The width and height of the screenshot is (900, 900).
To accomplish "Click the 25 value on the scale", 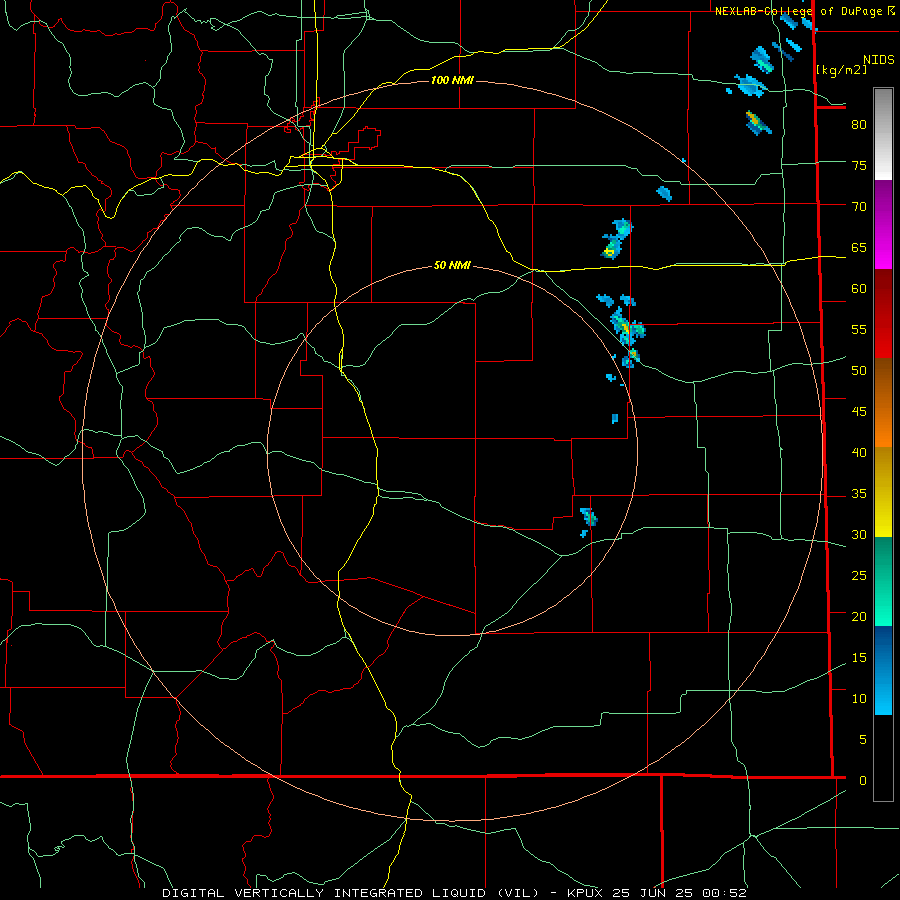I will click(859, 575).
